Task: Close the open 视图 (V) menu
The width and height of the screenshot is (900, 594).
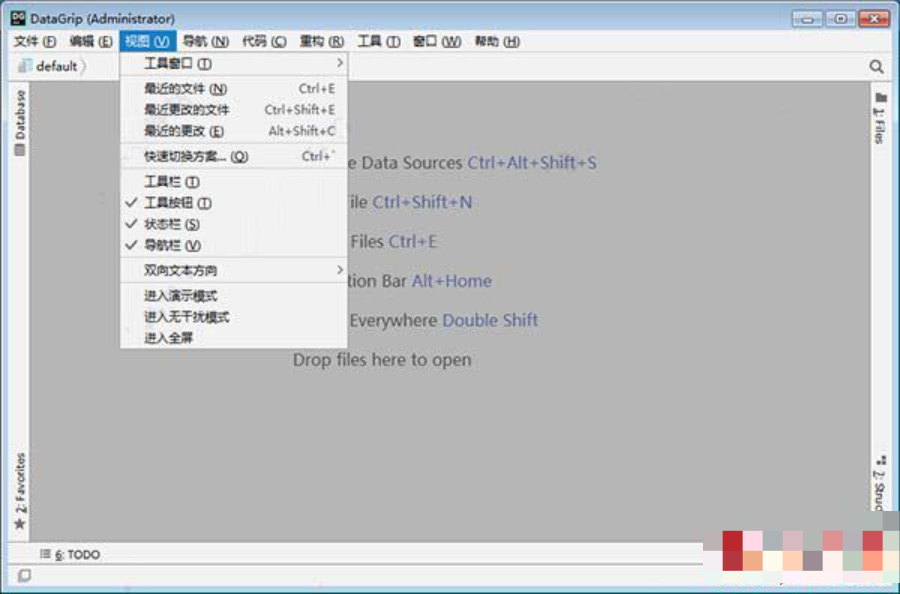Action: (148, 41)
